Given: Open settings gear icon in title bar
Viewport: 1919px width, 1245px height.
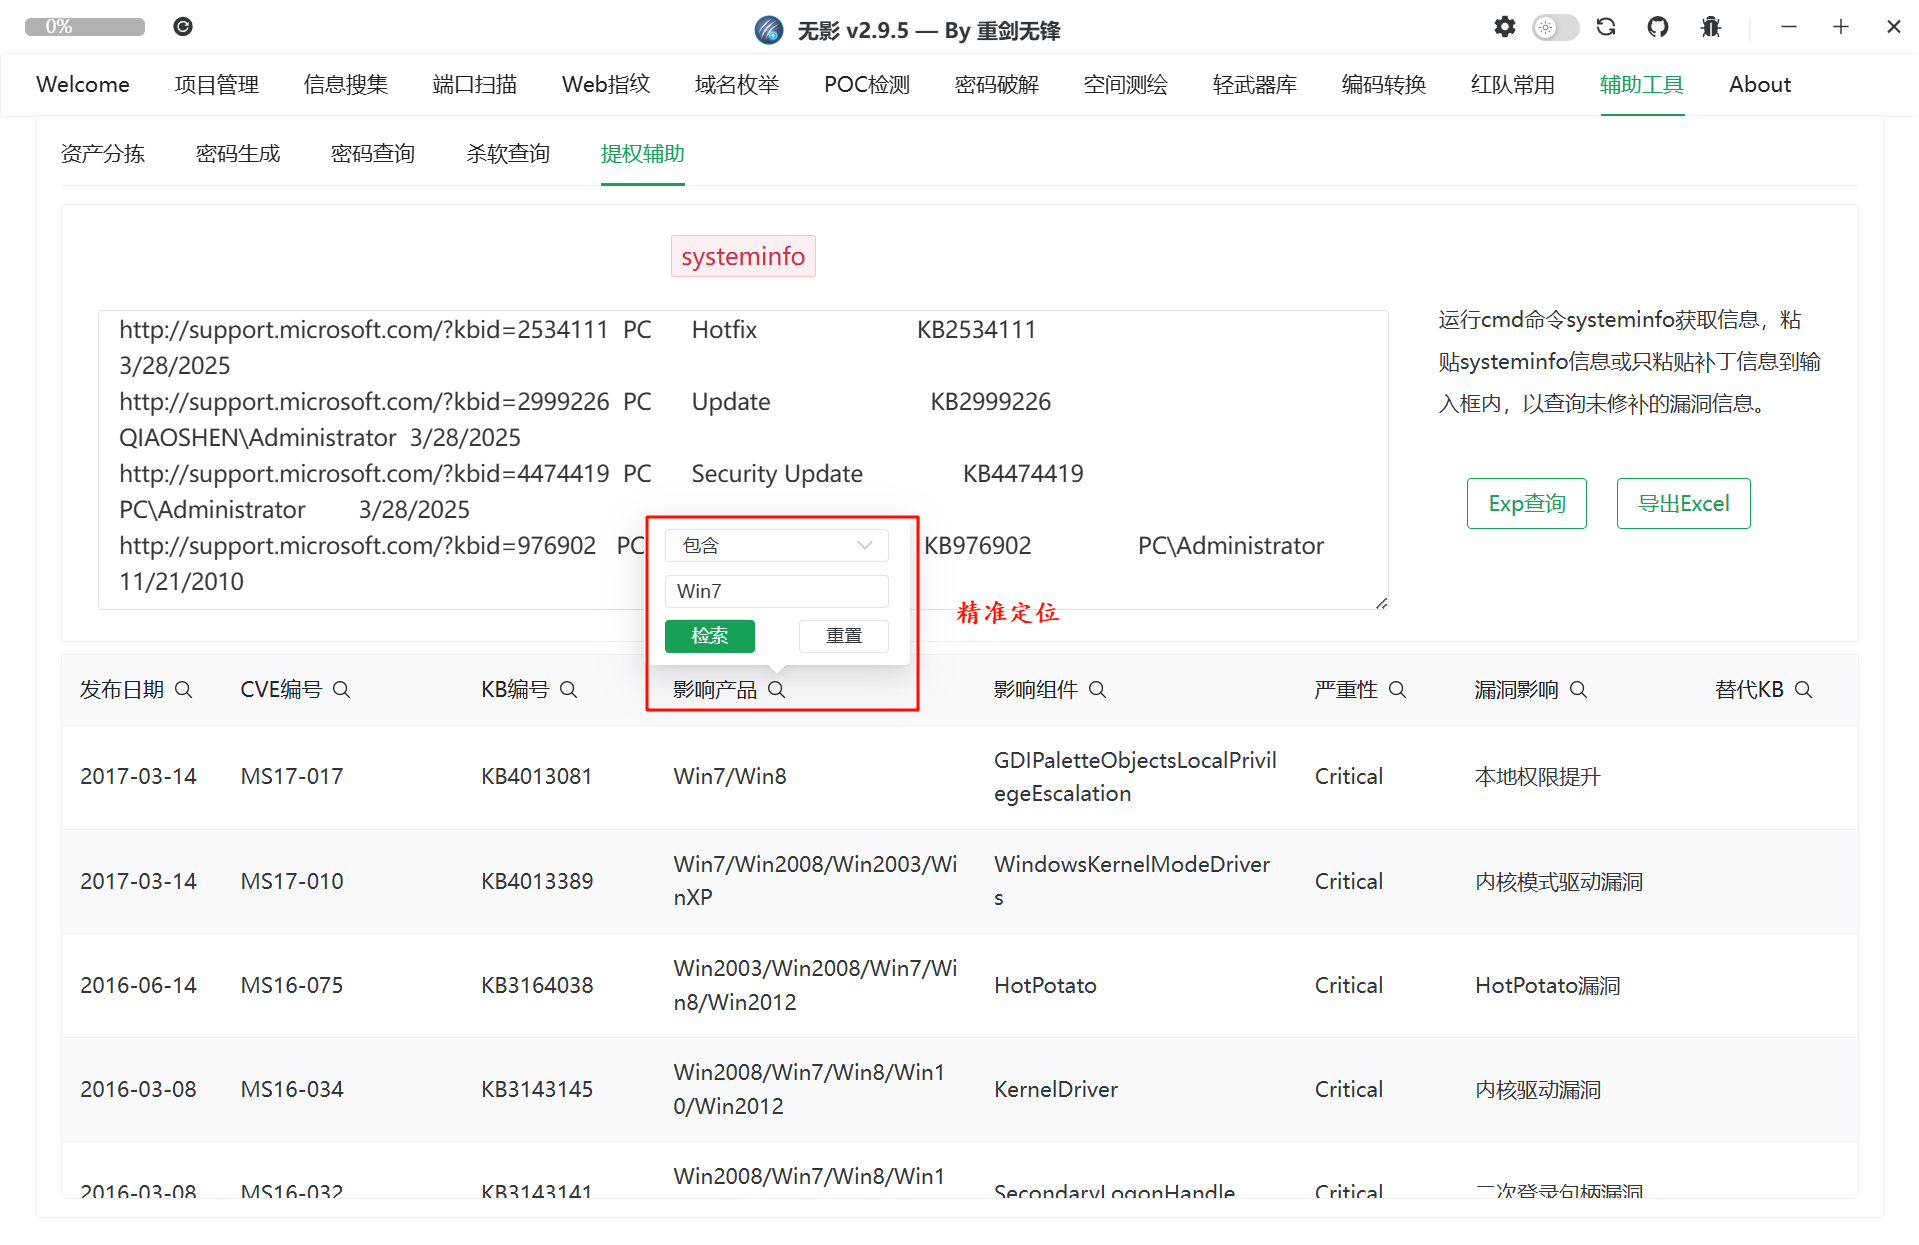Looking at the screenshot, I should [1504, 27].
